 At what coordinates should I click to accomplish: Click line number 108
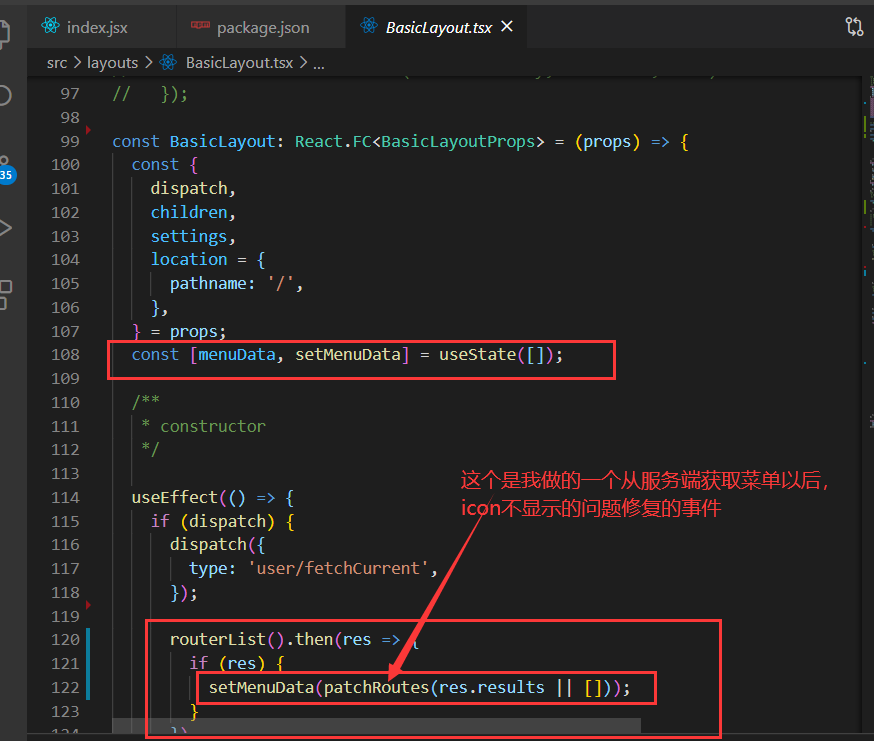(65, 355)
